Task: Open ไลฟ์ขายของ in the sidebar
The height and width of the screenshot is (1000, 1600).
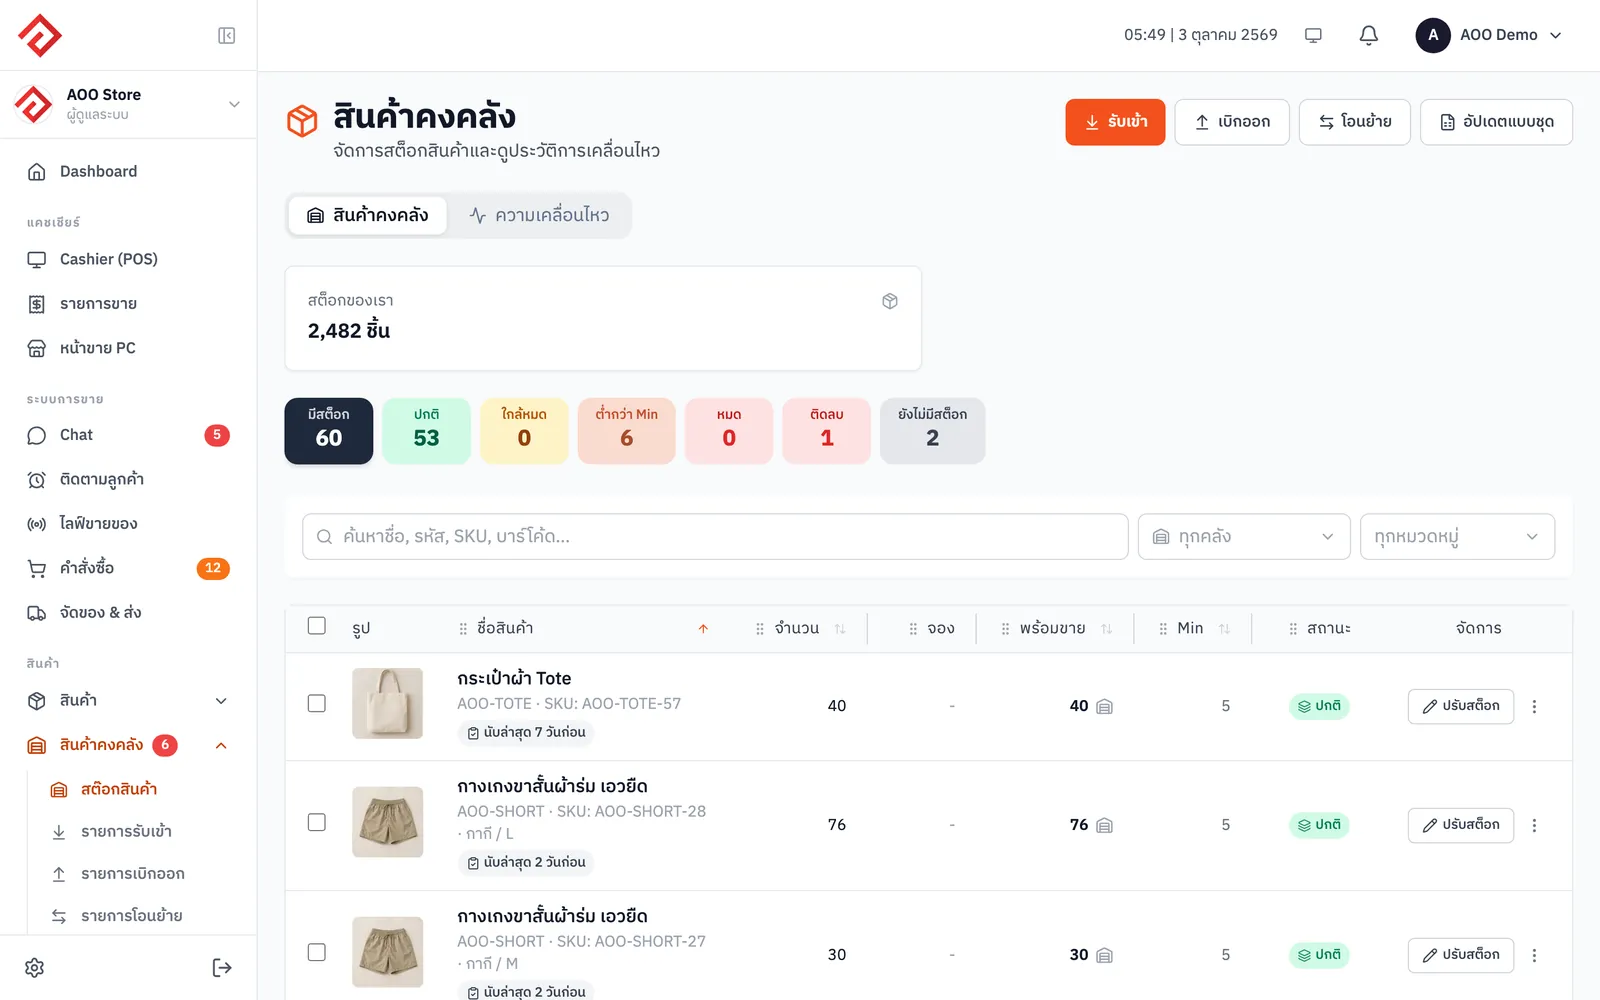Action: click(x=128, y=524)
